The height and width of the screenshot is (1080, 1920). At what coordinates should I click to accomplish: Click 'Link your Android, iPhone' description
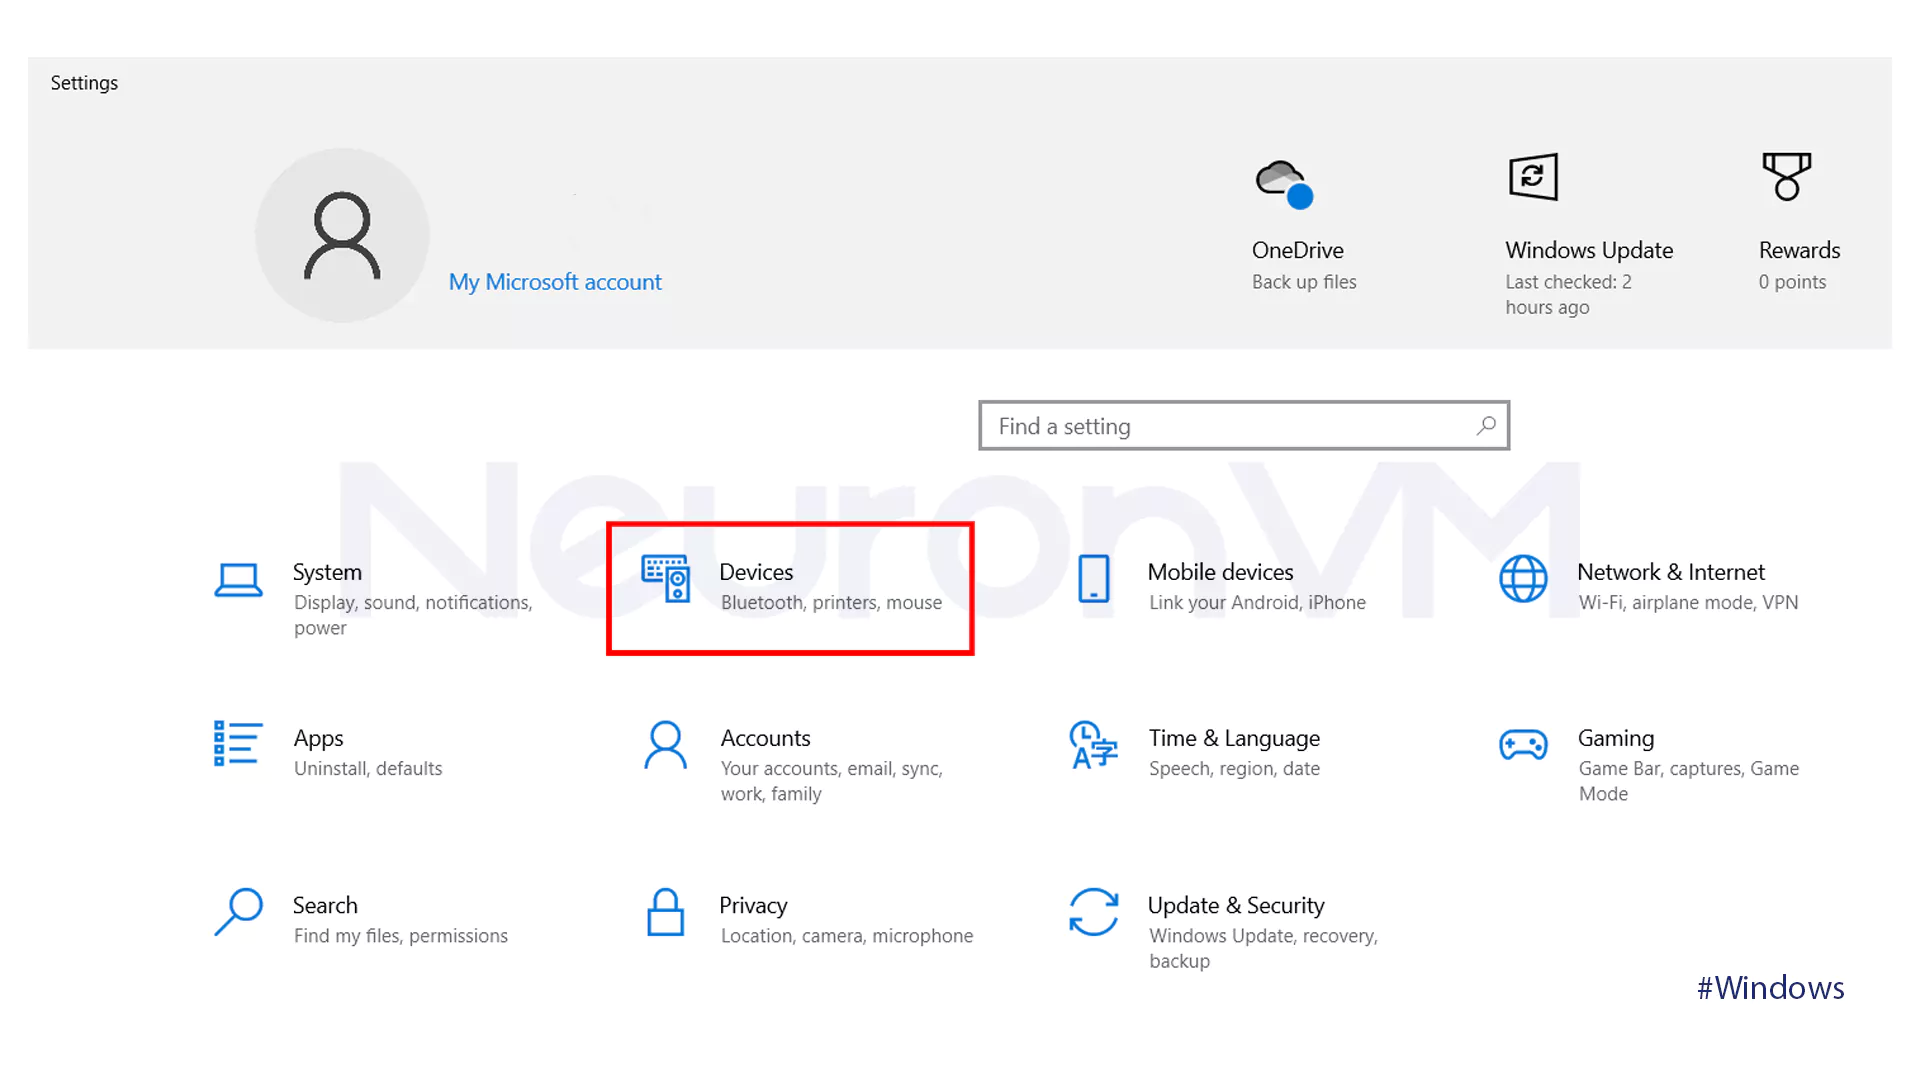point(1257,603)
